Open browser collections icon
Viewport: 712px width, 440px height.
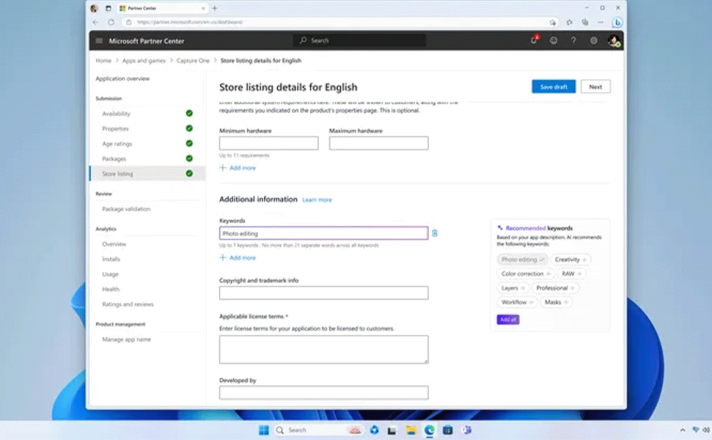pos(585,22)
